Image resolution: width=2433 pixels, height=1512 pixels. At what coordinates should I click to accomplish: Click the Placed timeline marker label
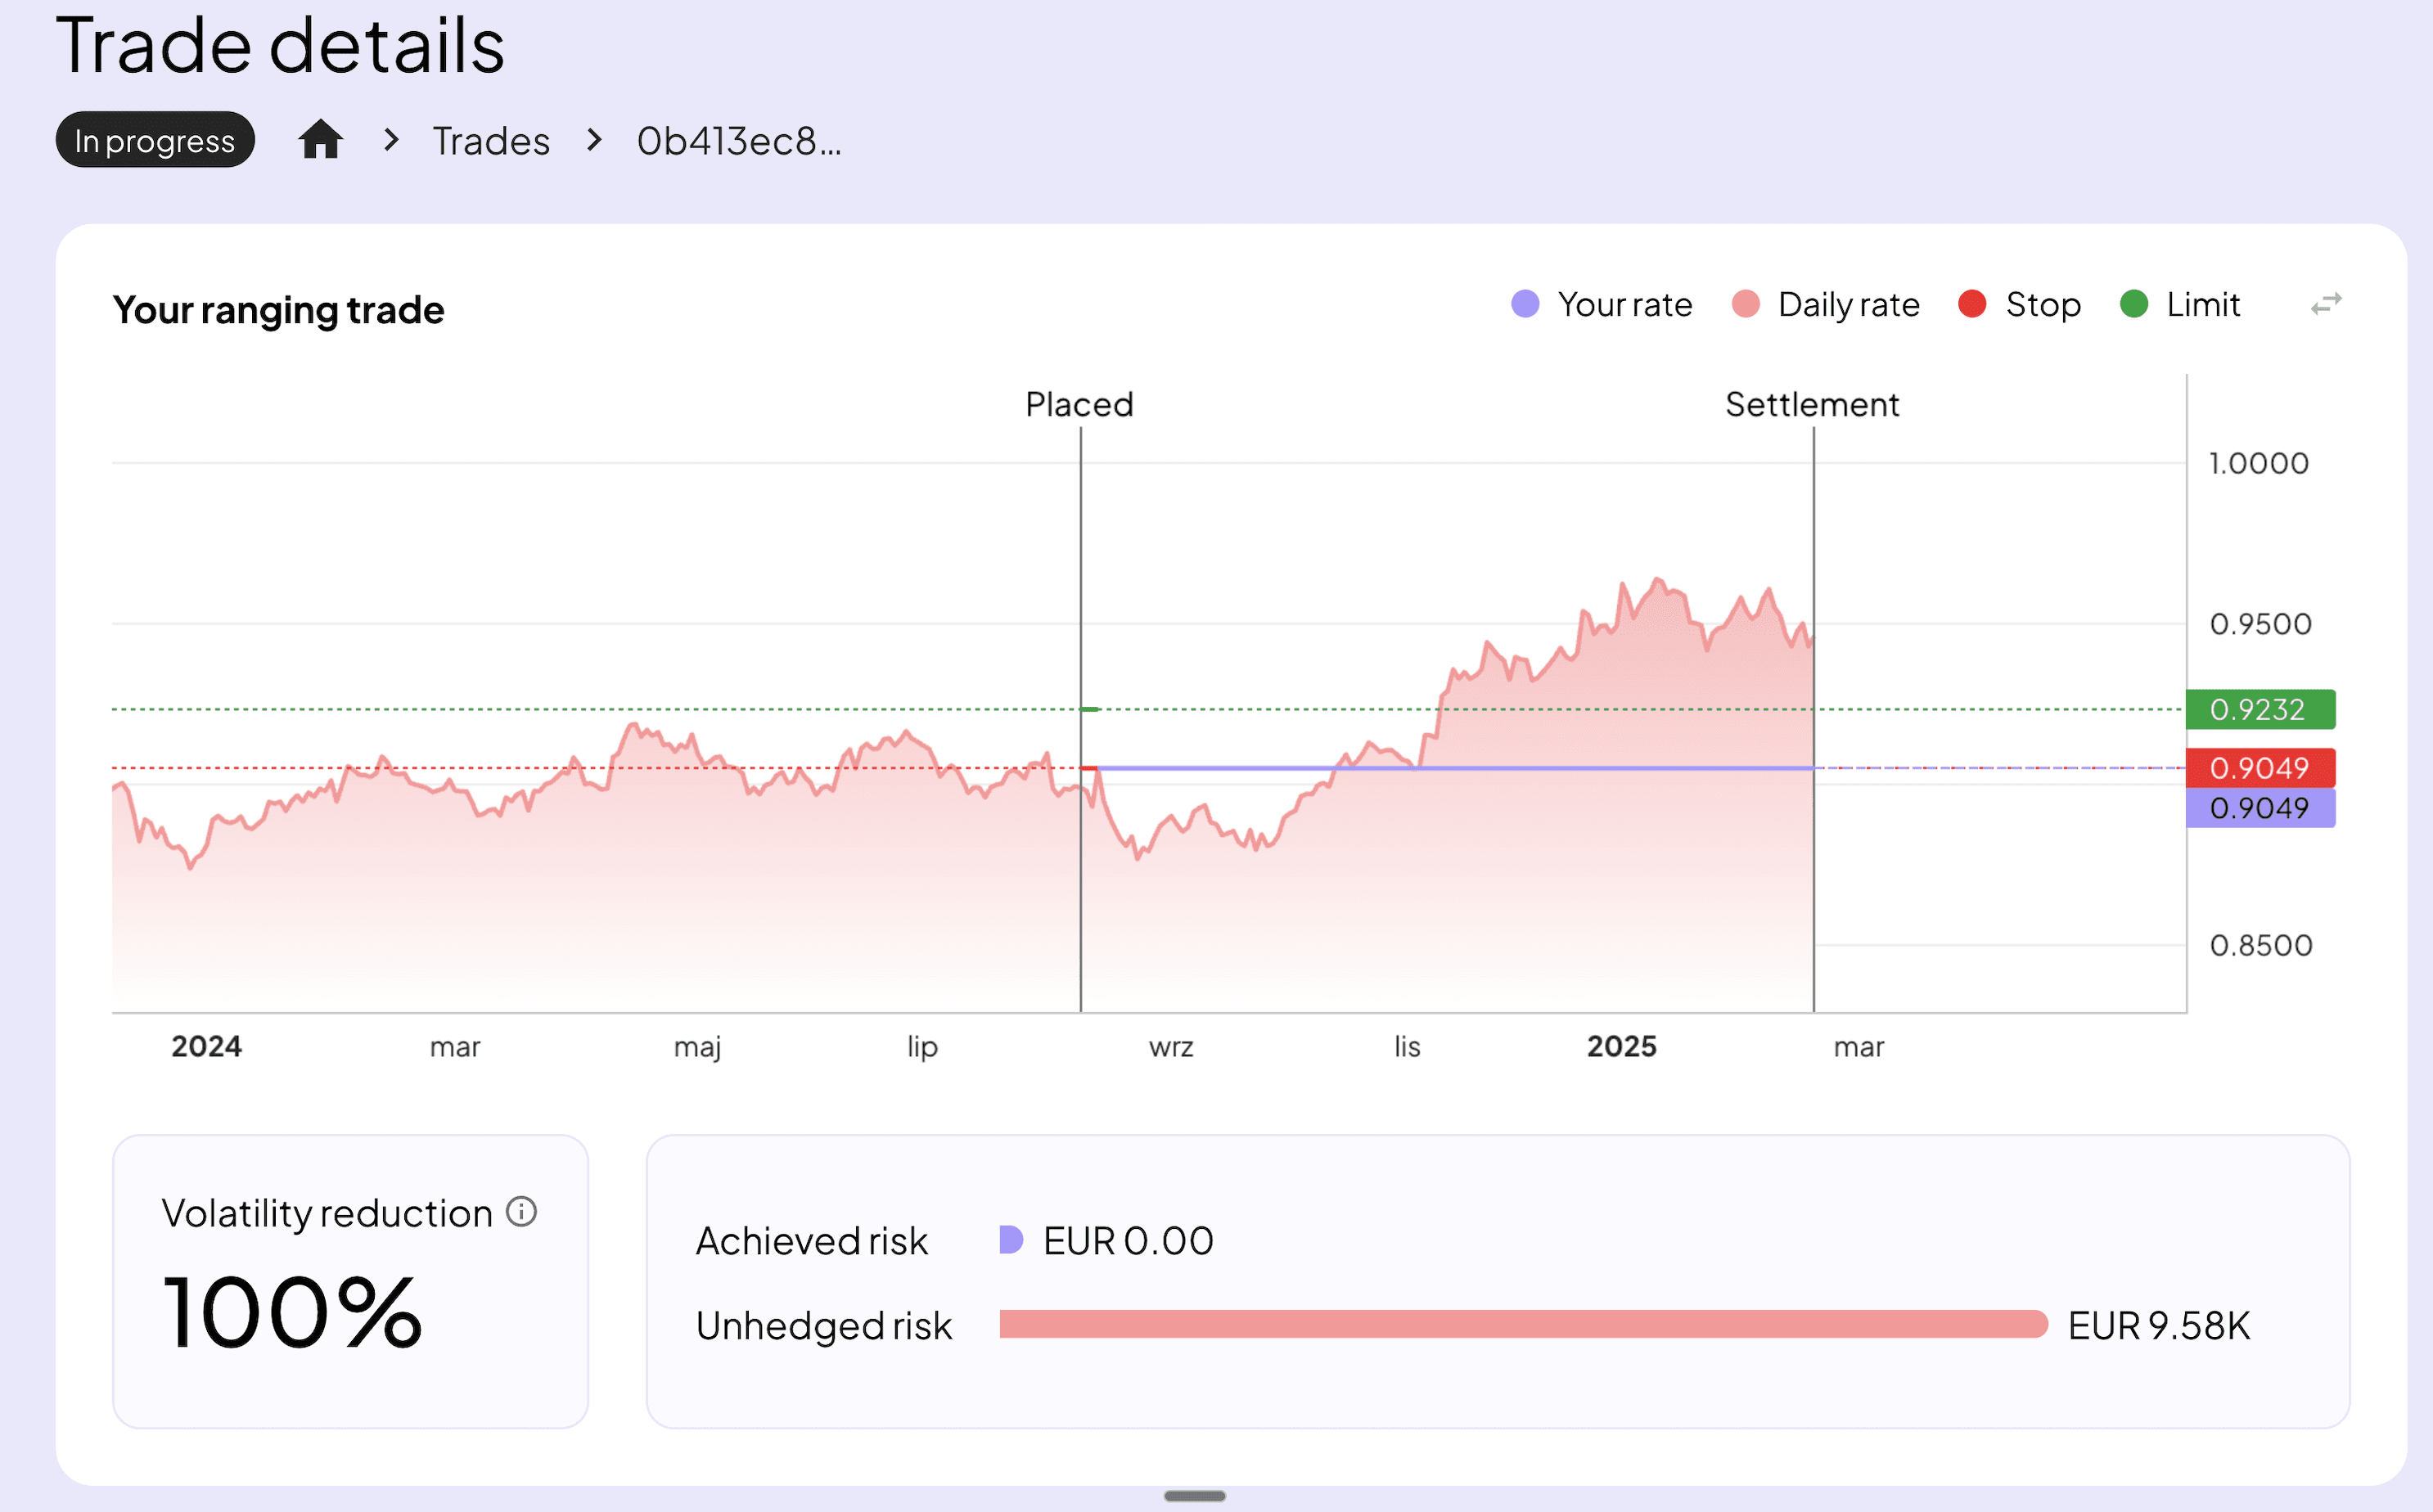tap(1079, 404)
